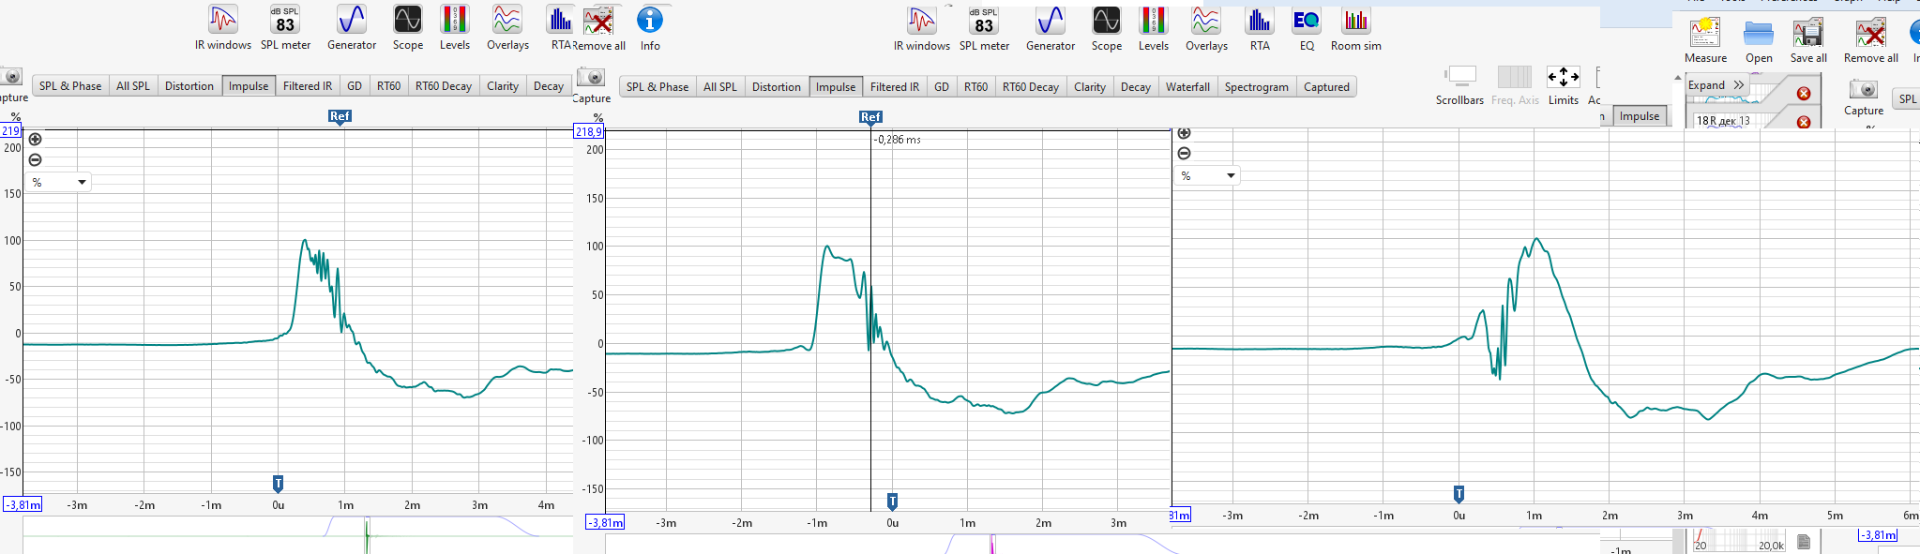Open the Captured tab
Viewport: 1920px width, 554px height.
(x=1326, y=87)
